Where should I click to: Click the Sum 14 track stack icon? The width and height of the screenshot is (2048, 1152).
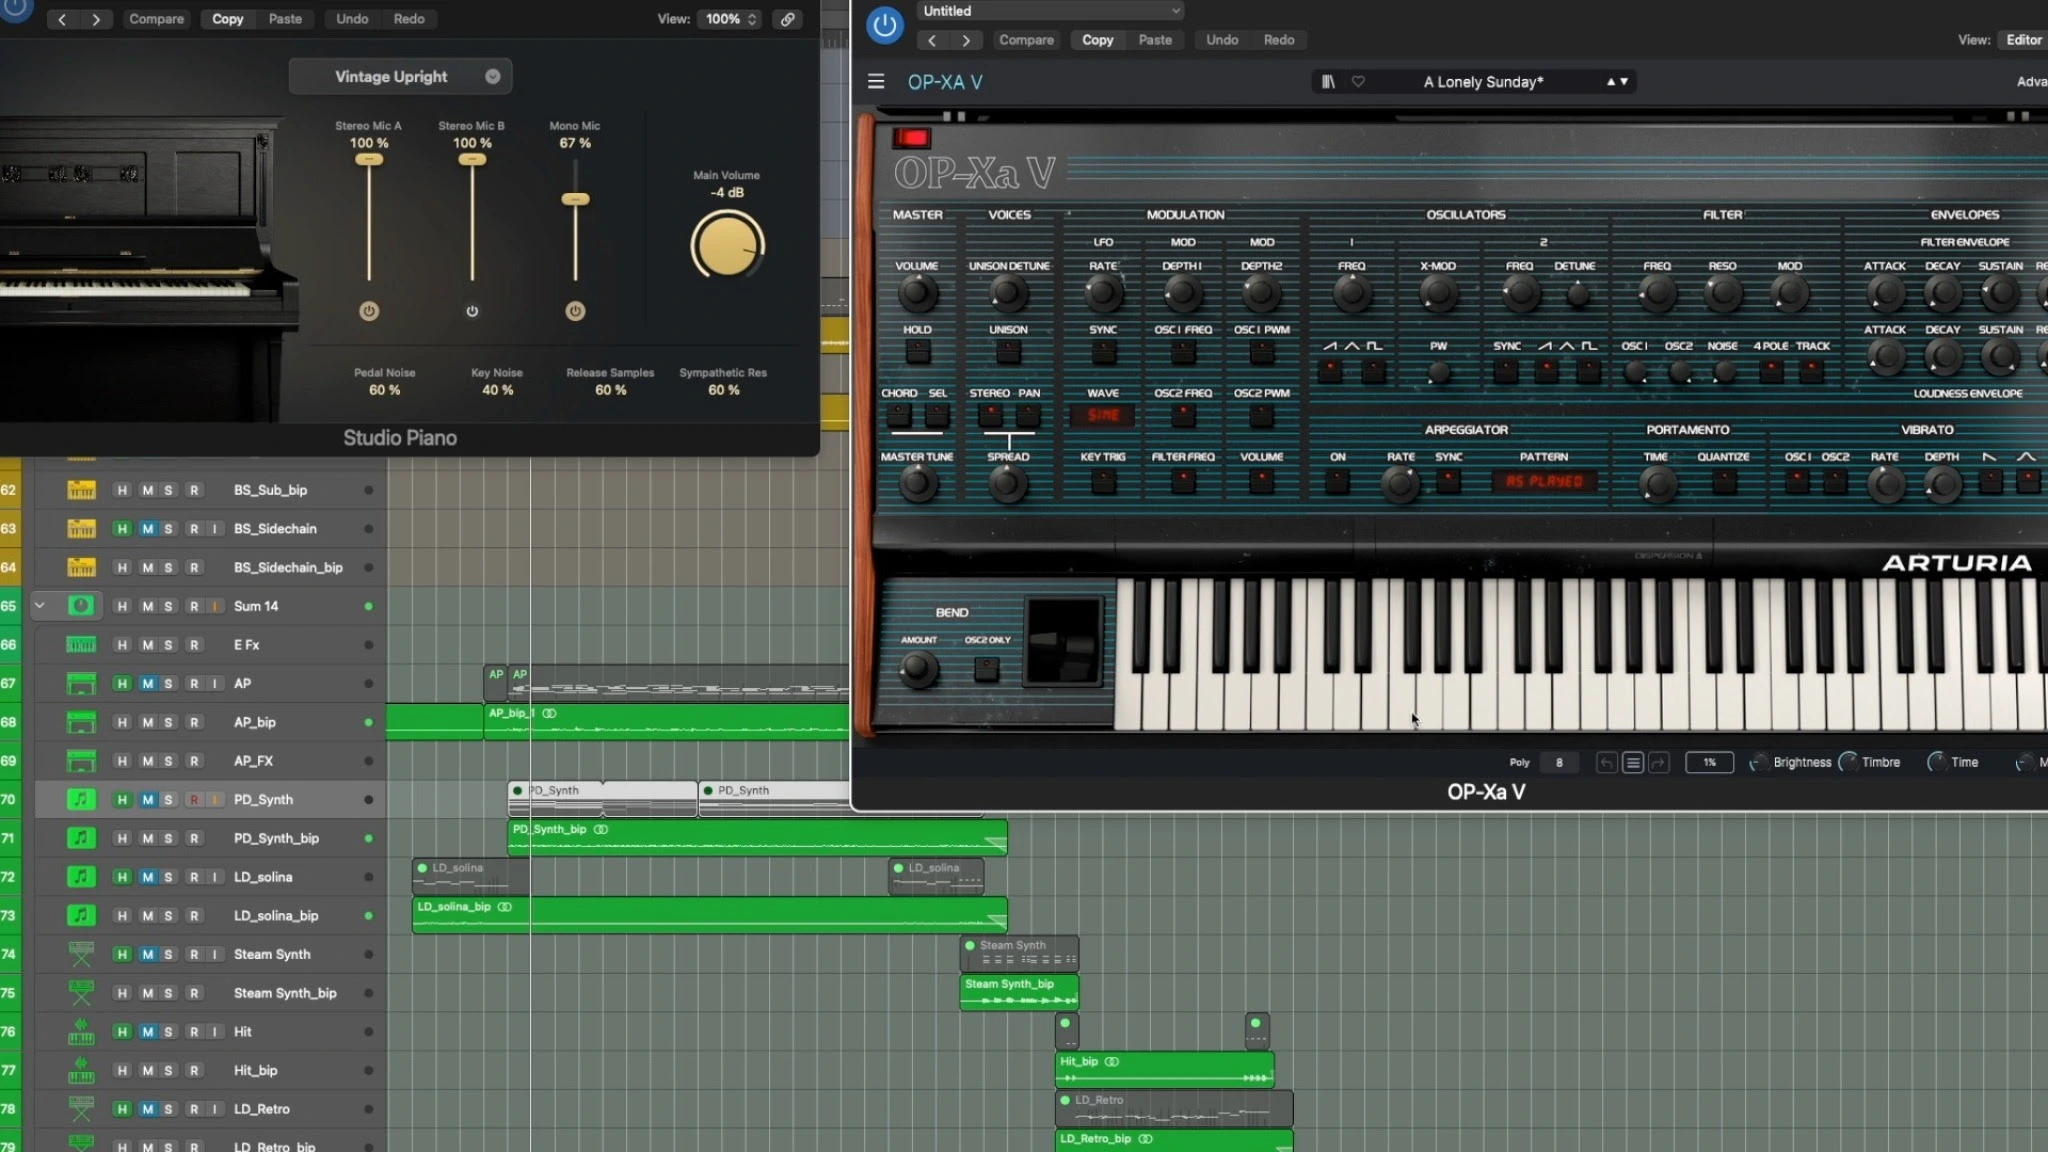point(81,606)
